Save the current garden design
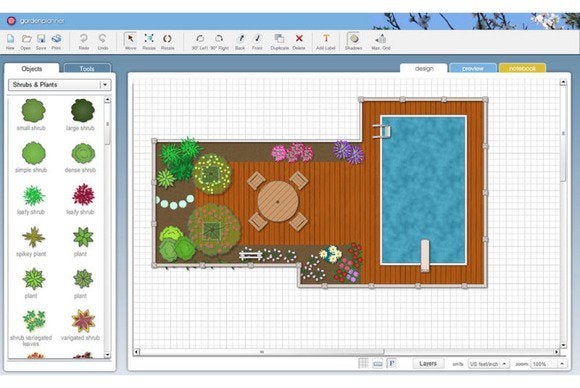The width and height of the screenshot is (580, 388). pos(41,41)
